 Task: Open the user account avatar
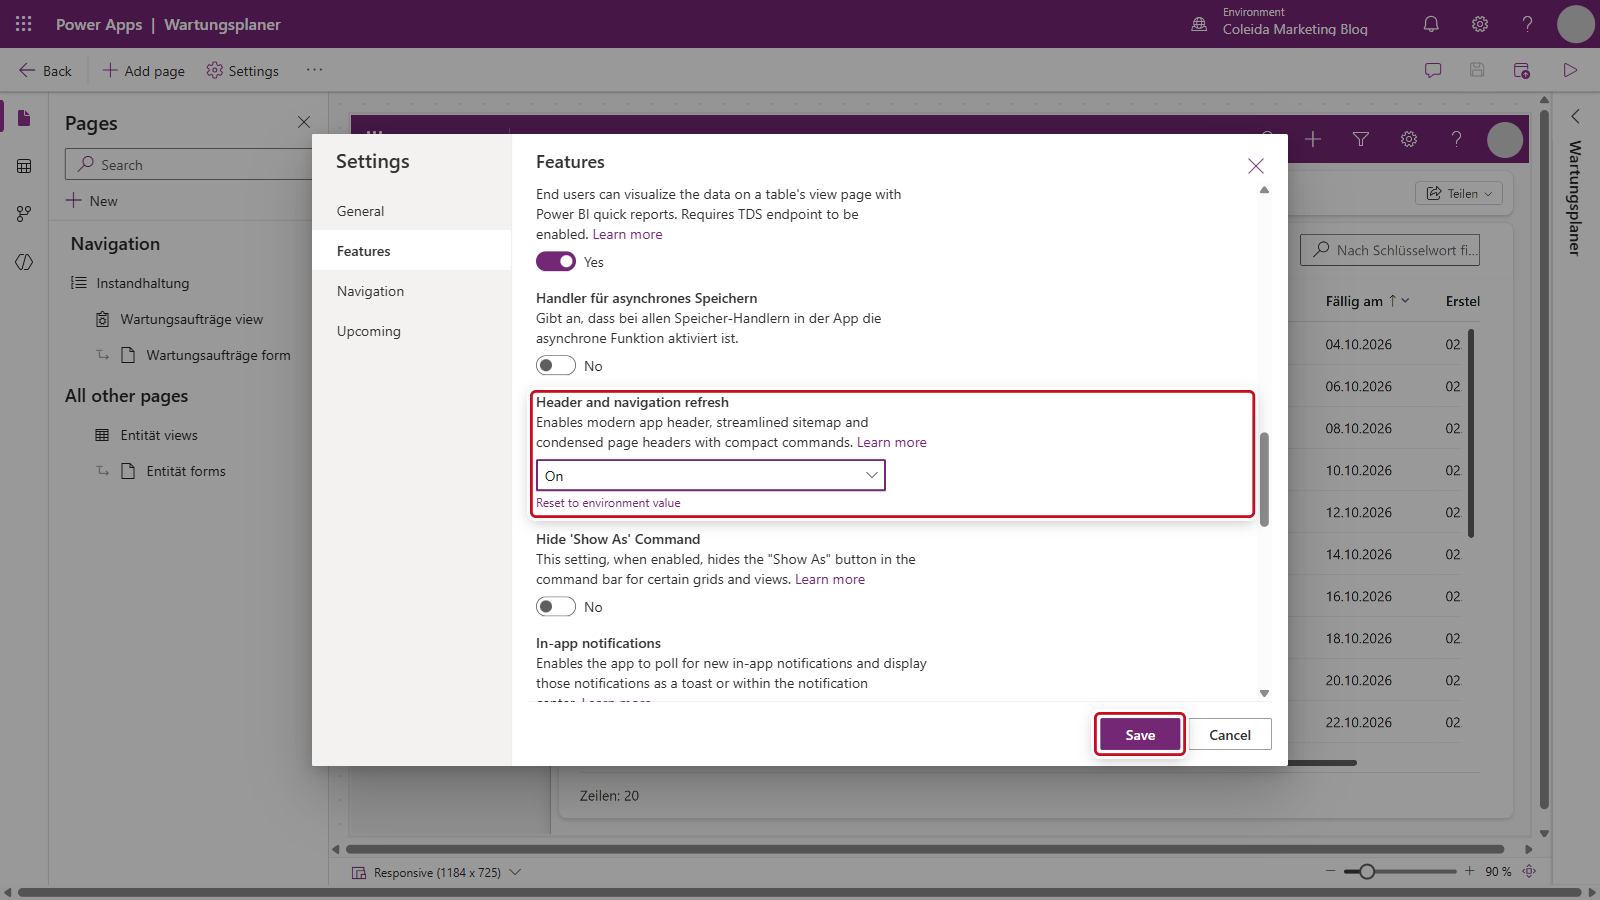click(1575, 24)
